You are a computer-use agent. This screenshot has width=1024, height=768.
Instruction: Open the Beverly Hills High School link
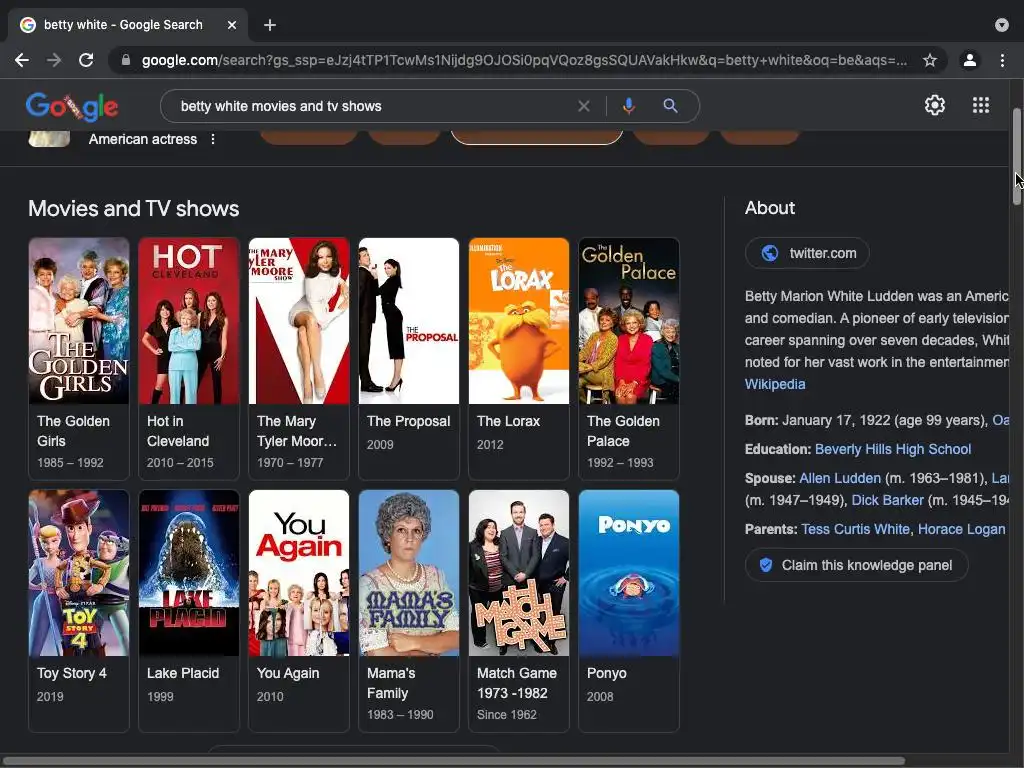coord(893,449)
